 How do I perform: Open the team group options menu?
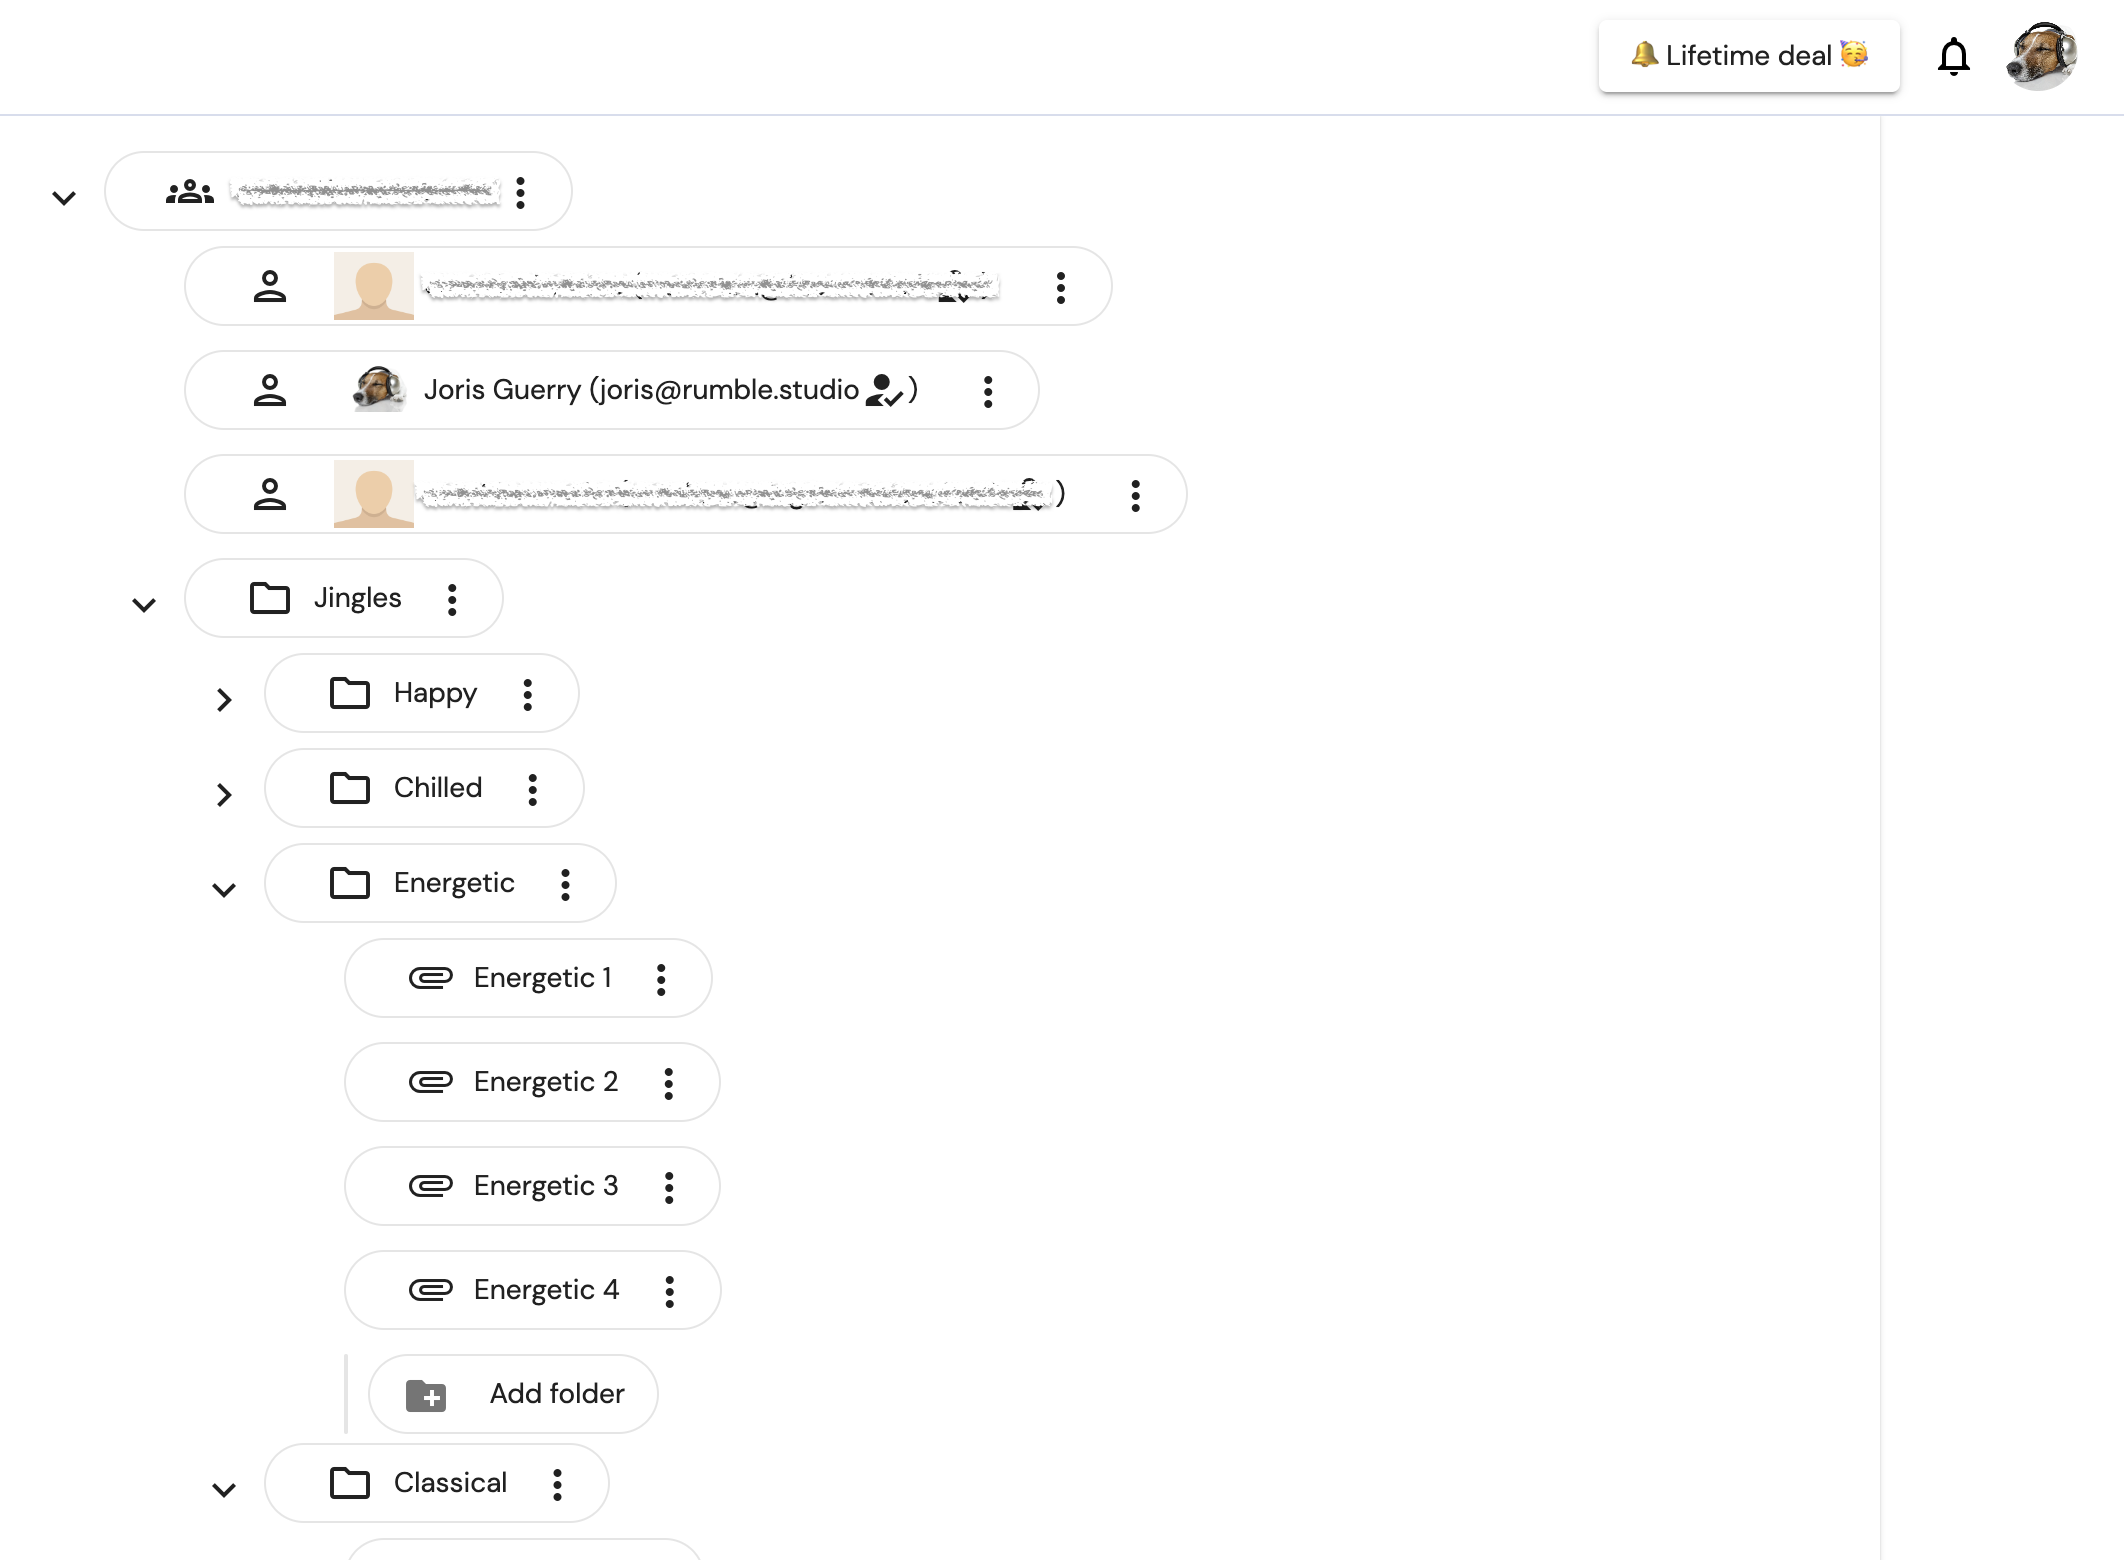click(520, 192)
